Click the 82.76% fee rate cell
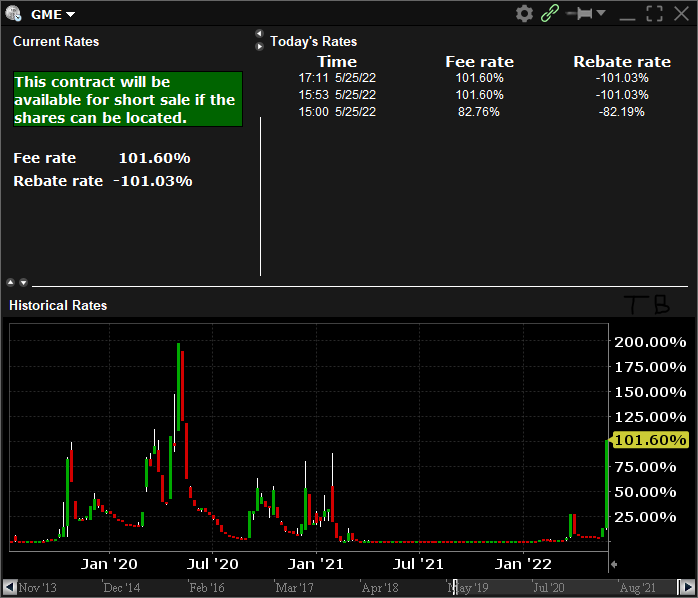The image size is (698, 598). [479, 112]
